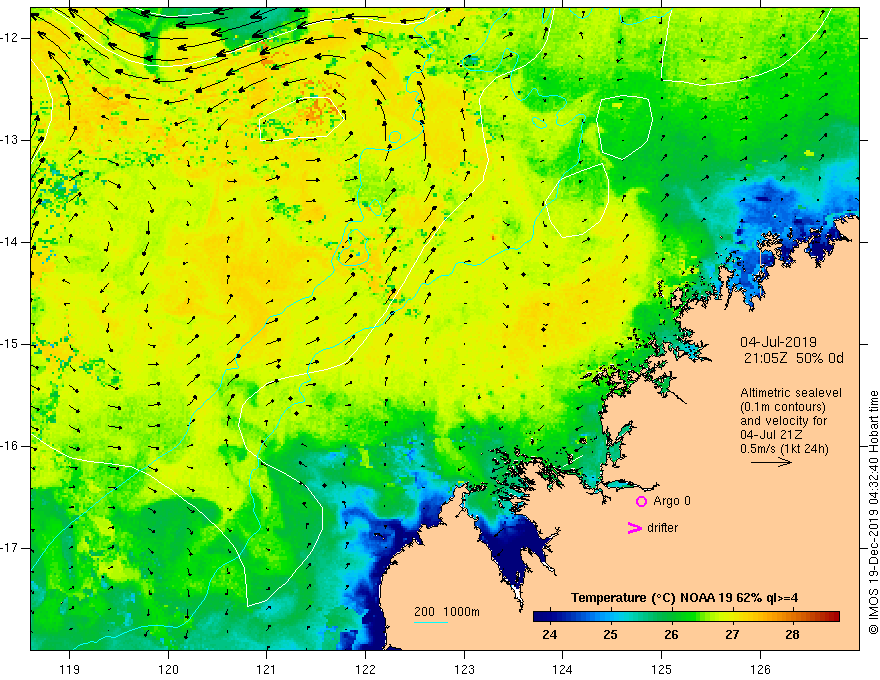The width and height of the screenshot is (880, 680).
Task: Click the '200' depth legend label
Action: pyautogui.click(x=424, y=612)
